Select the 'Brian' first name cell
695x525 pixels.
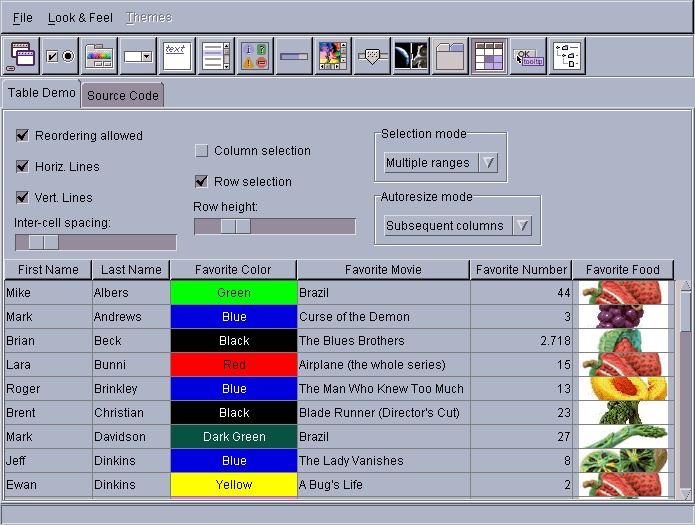[48, 341]
